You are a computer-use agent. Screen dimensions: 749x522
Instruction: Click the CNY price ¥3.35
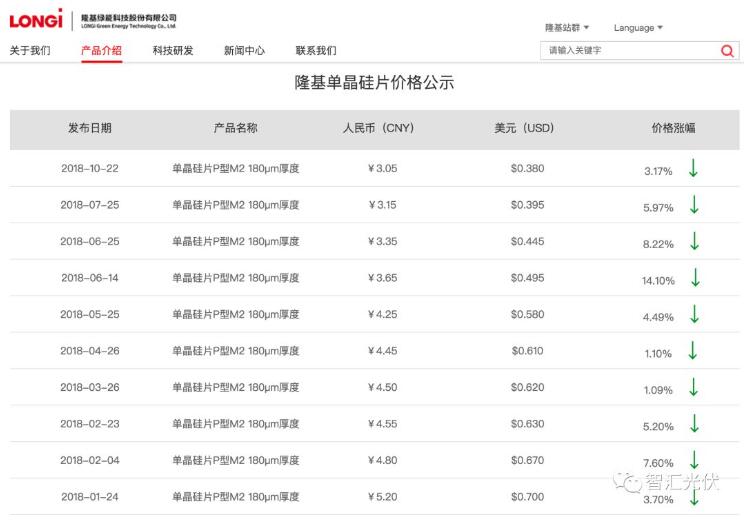pos(383,241)
